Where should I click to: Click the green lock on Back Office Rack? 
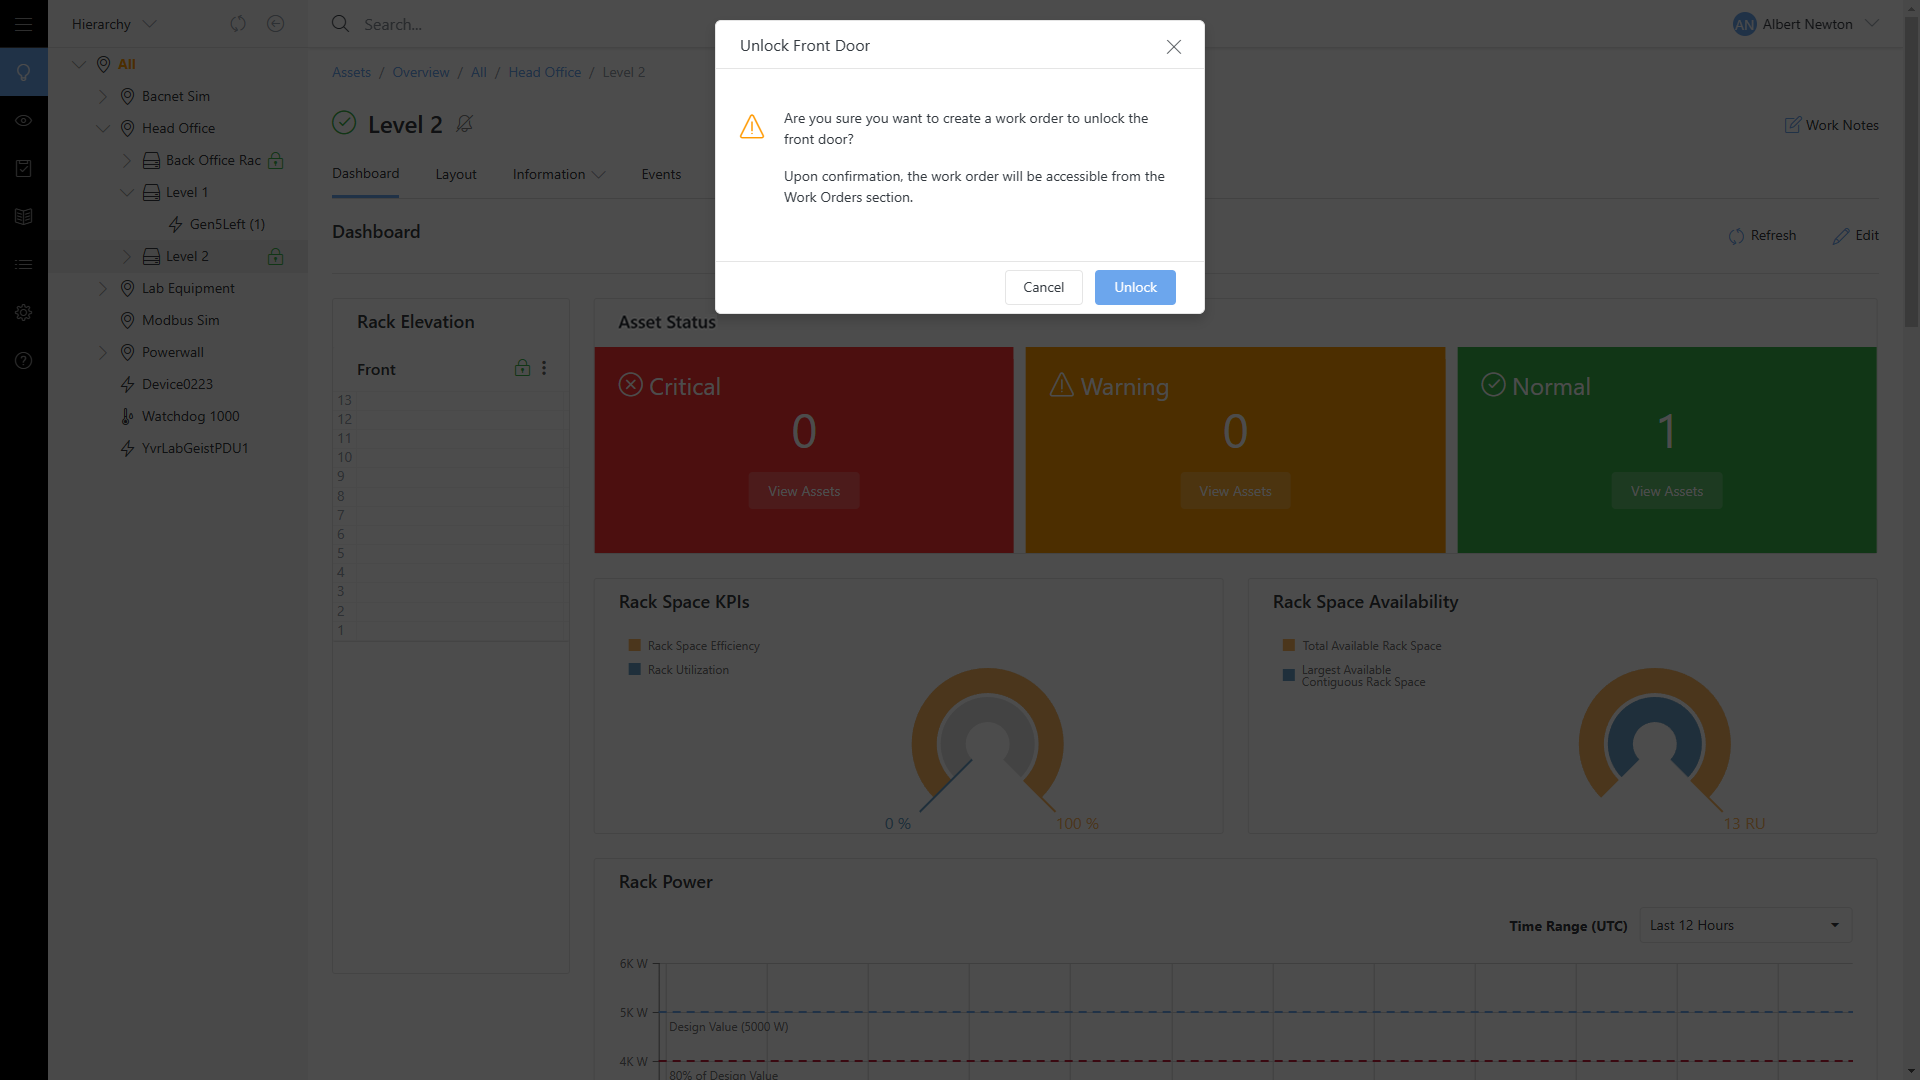[x=276, y=160]
